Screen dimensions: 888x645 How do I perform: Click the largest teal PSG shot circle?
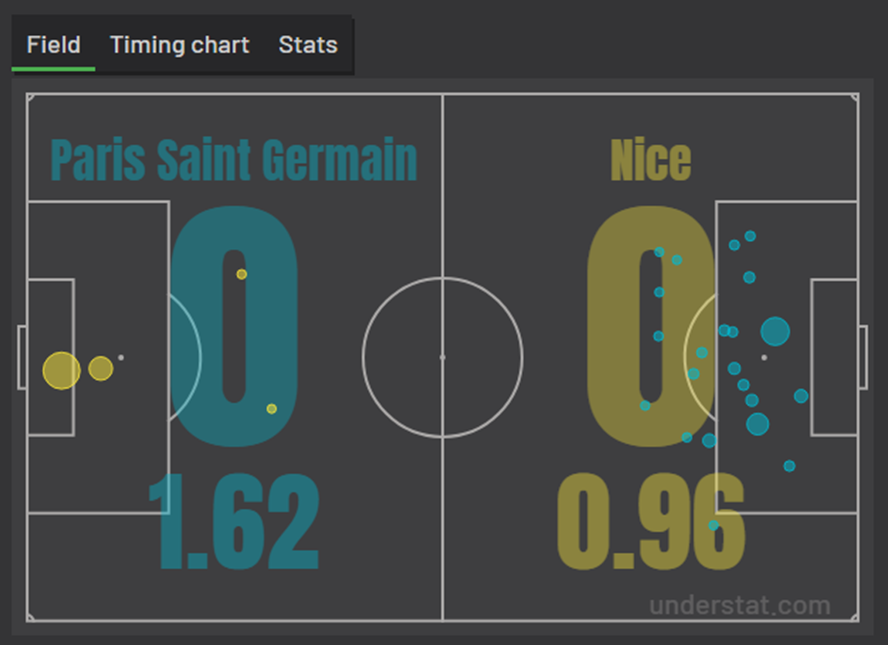coord(775,331)
